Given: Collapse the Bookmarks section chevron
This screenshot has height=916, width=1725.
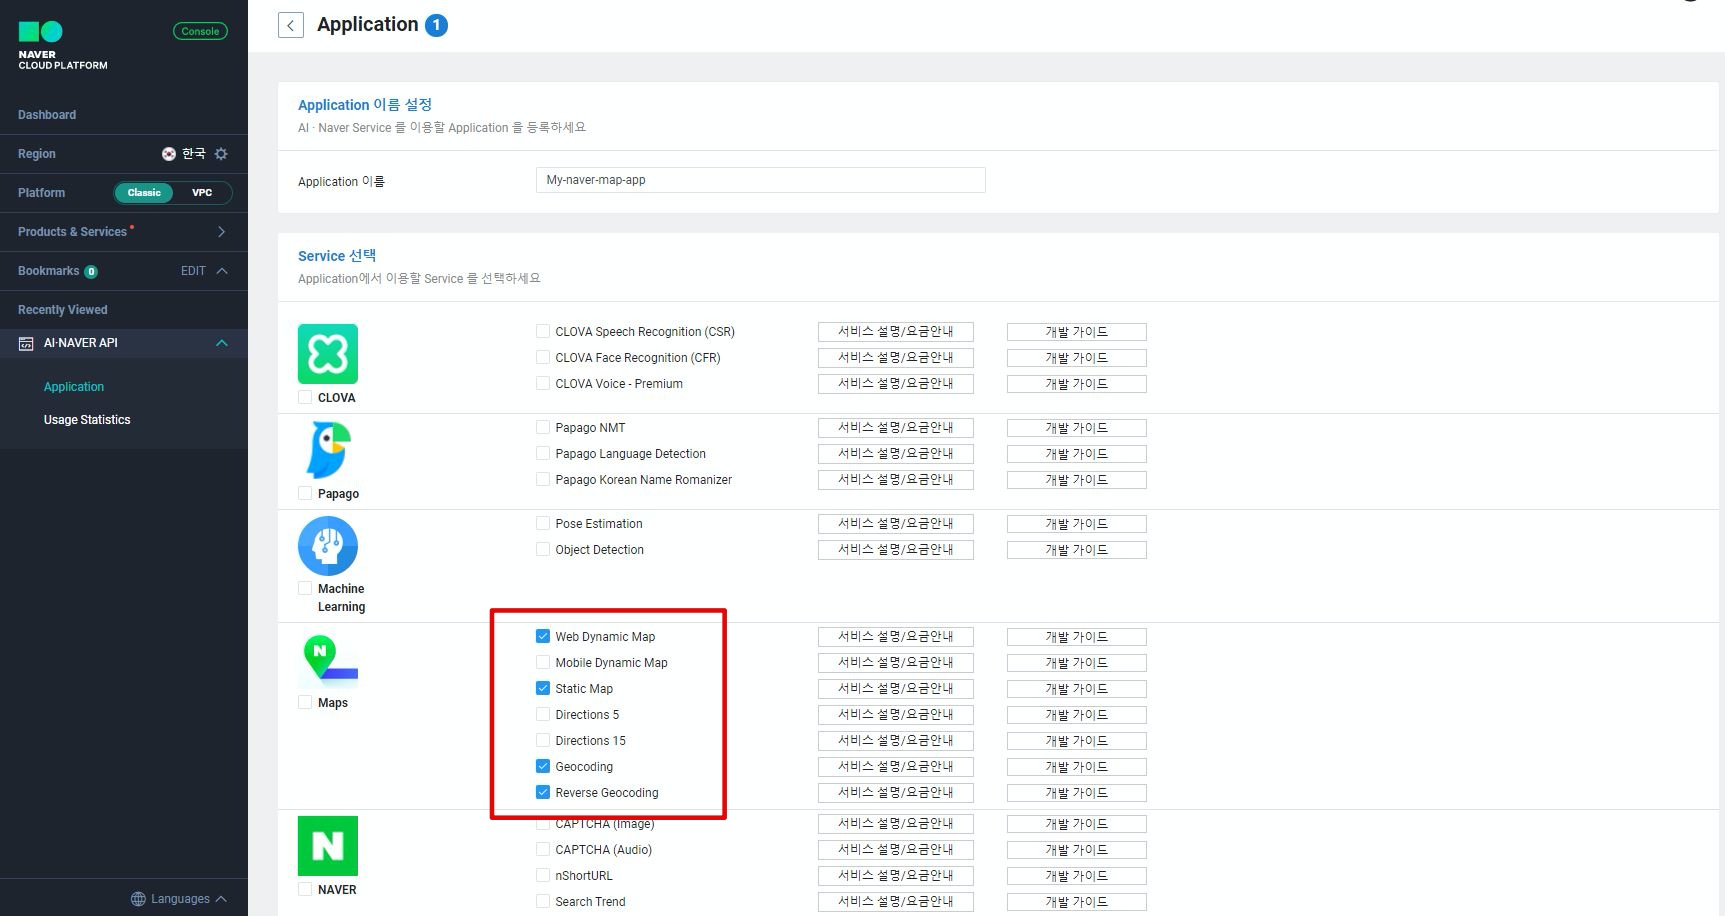Looking at the screenshot, I should pyautogui.click(x=222, y=271).
